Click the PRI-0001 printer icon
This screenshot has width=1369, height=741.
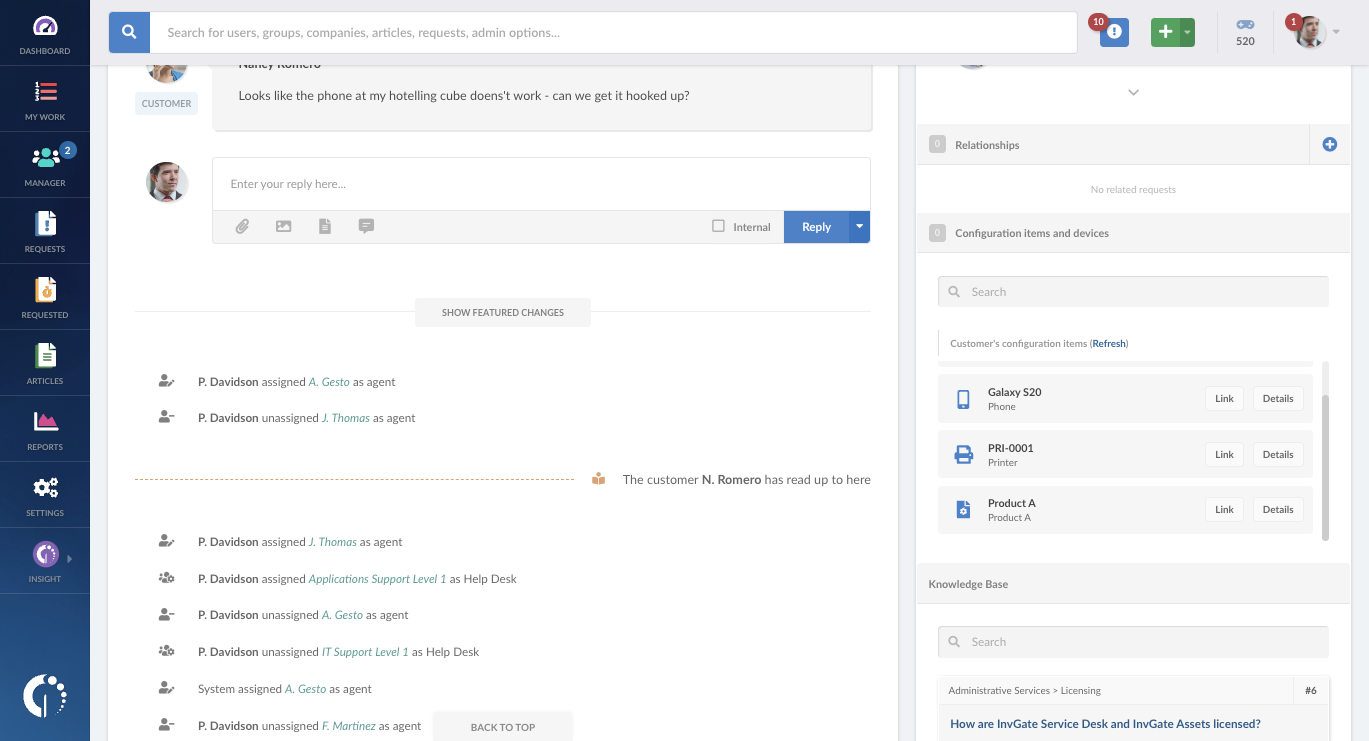point(963,455)
